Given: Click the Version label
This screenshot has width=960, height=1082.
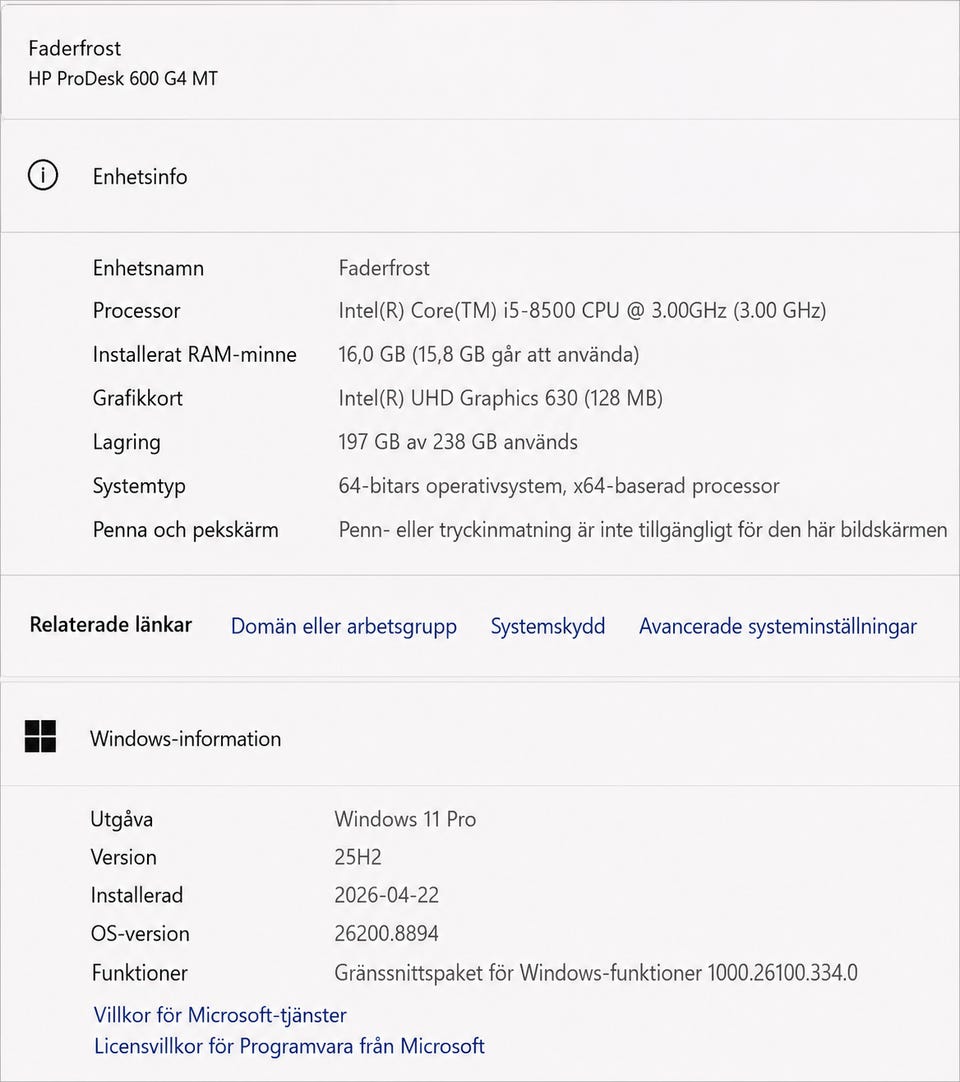Looking at the screenshot, I should pyautogui.click(x=124, y=857).
